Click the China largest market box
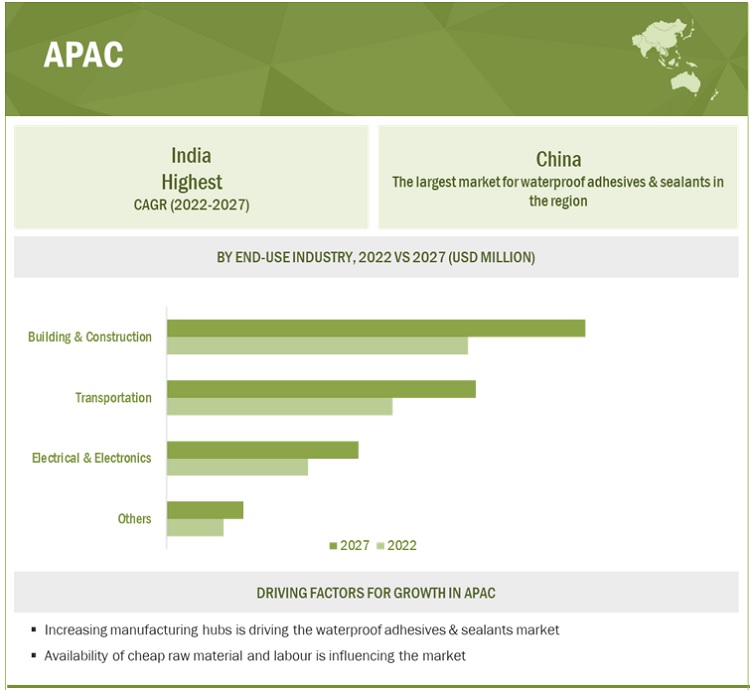750x690 pixels. pos(558,179)
